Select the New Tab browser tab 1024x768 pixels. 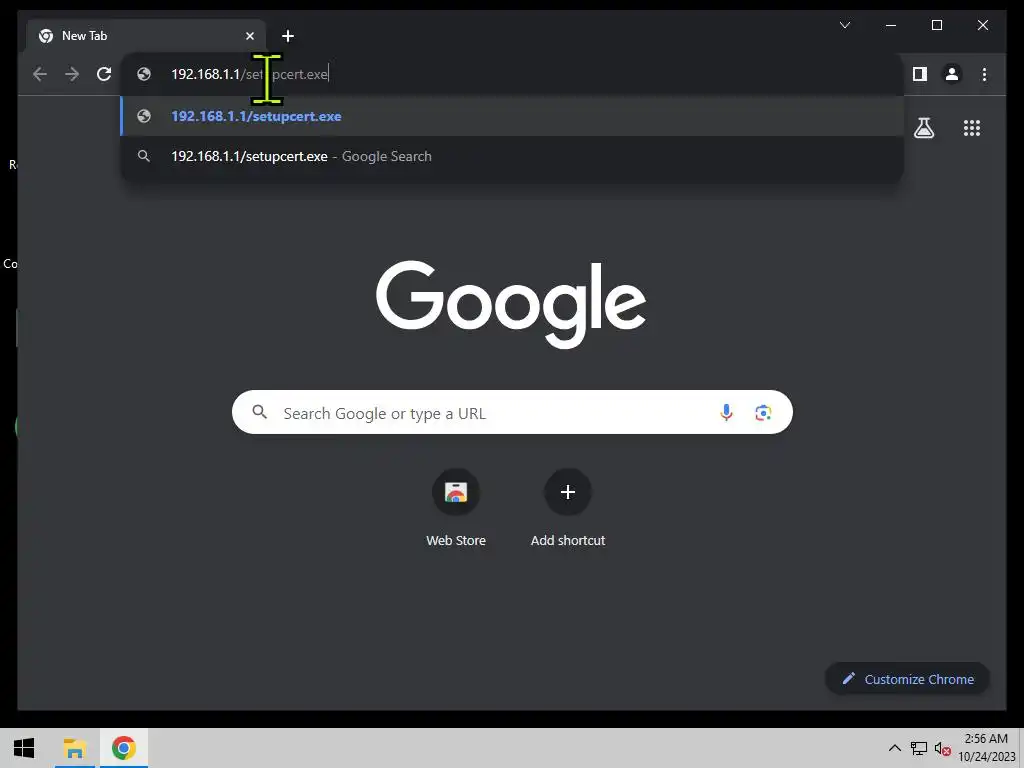point(146,36)
